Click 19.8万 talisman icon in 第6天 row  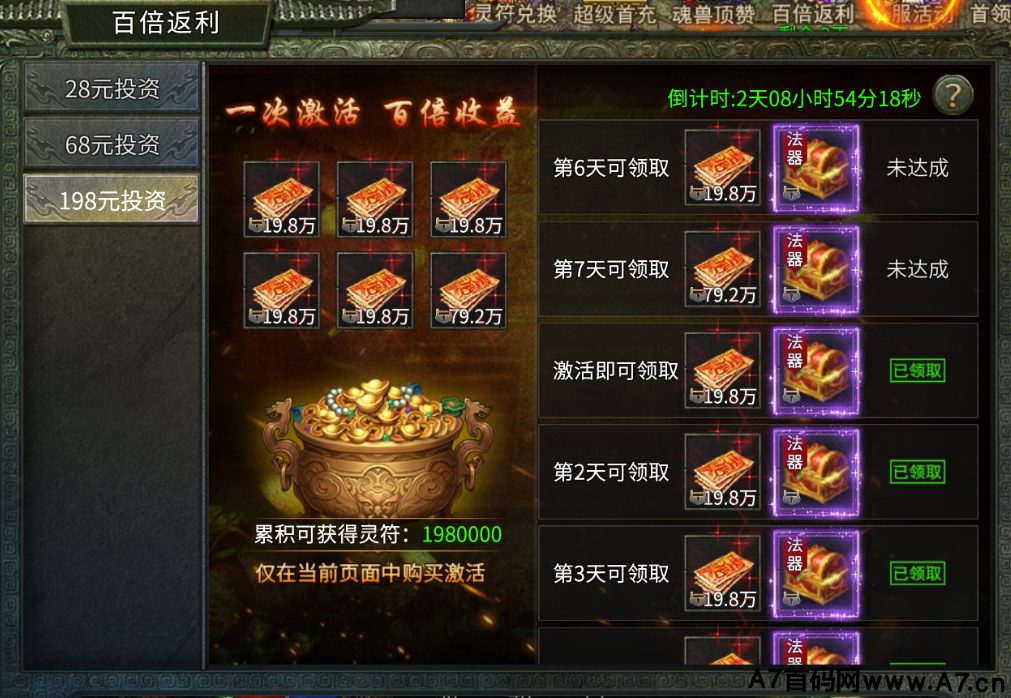pos(723,168)
